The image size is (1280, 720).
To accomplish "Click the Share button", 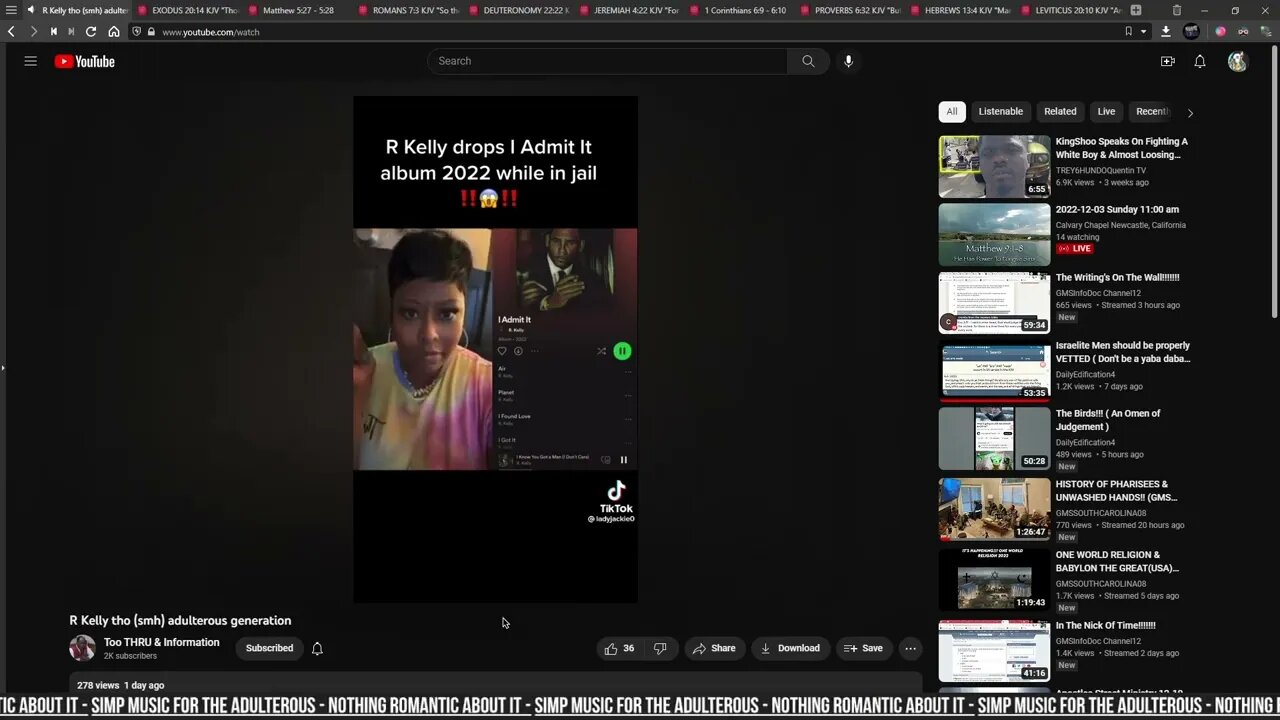I will [714, 648].
